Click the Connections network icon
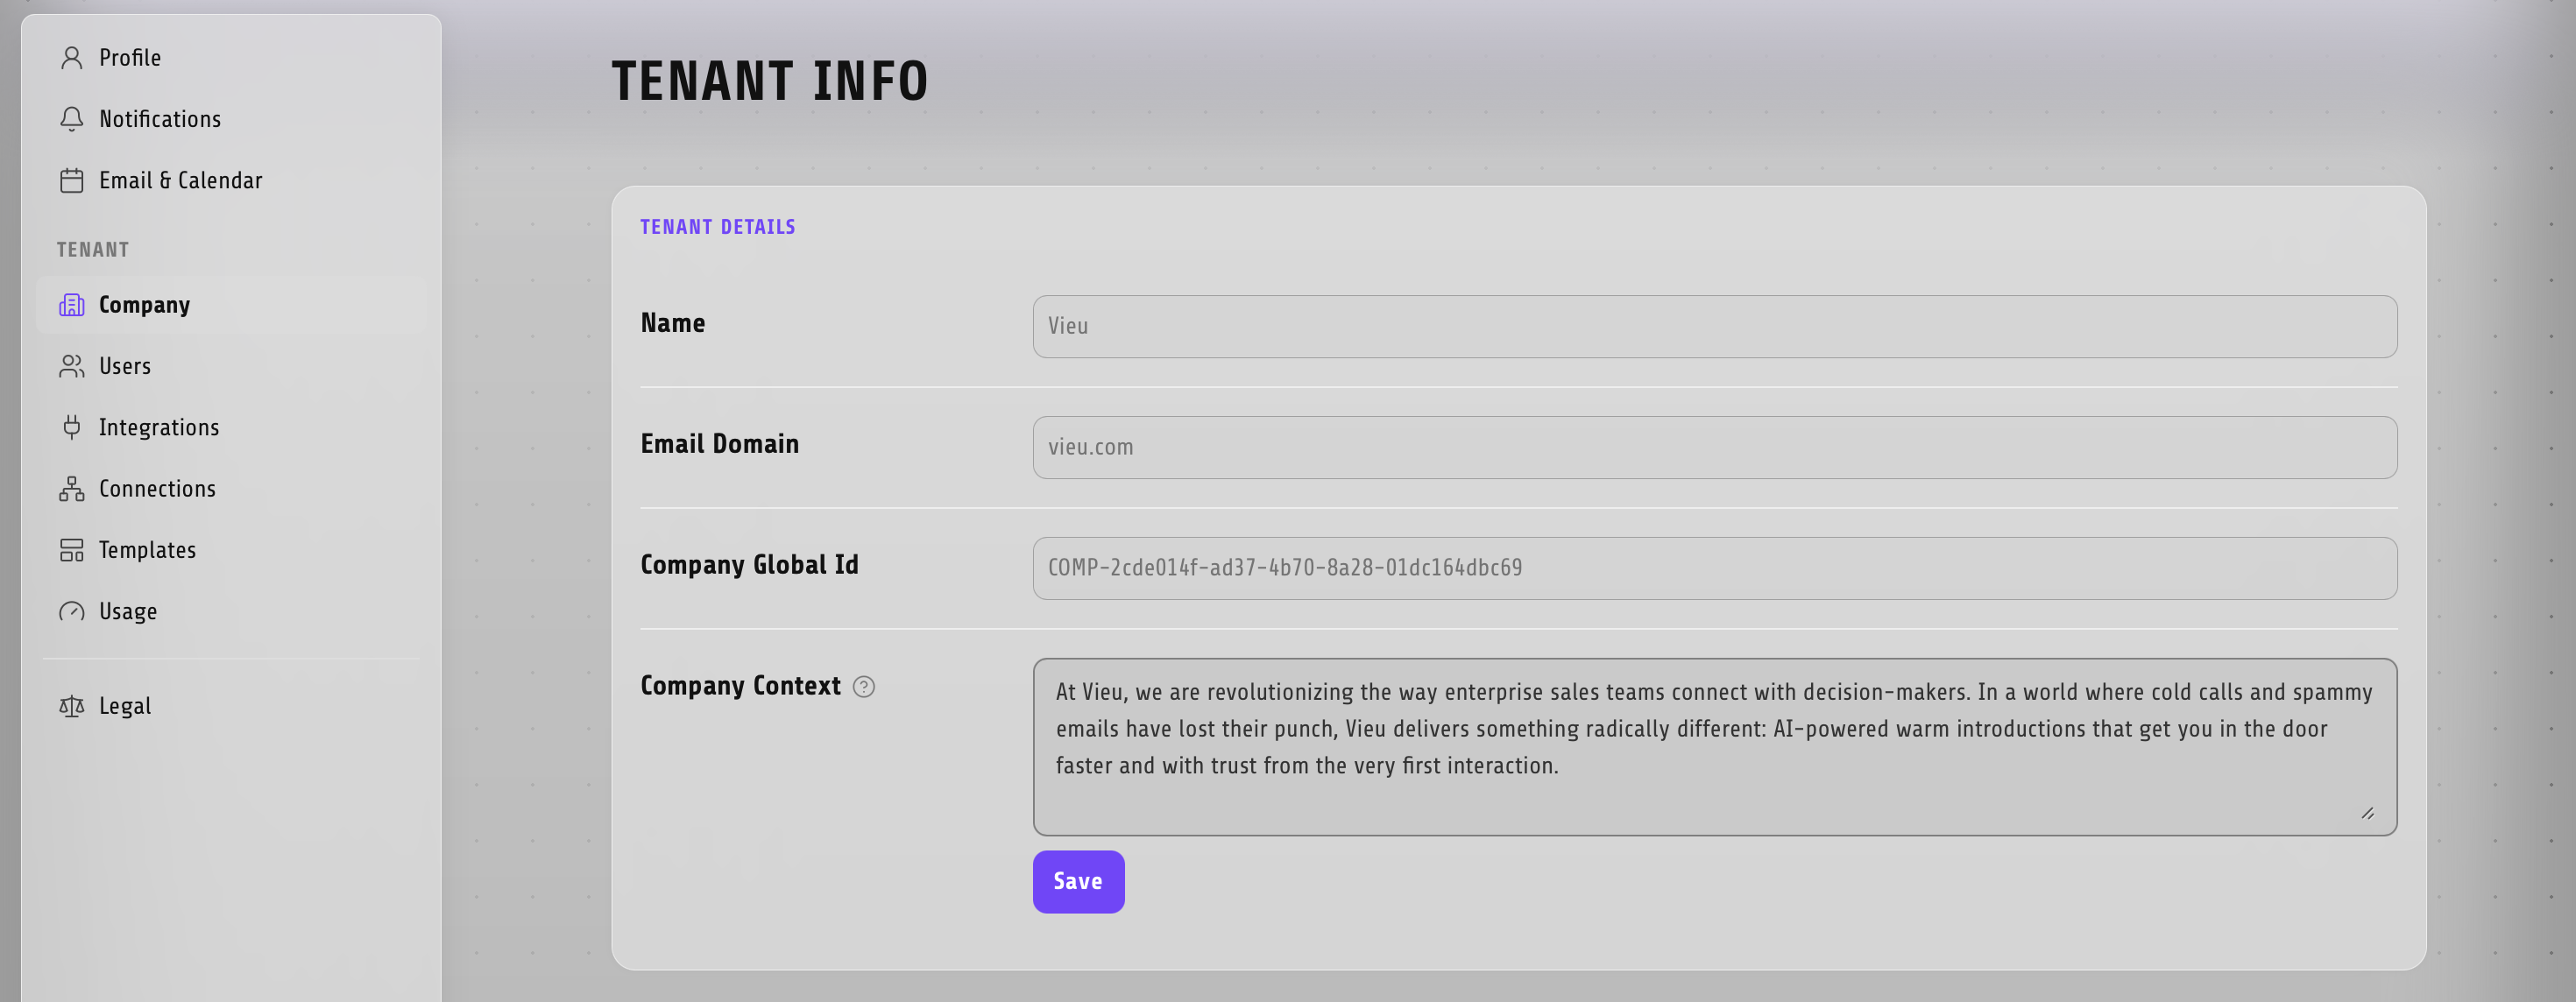Viewport: 2576px width, 1002px height. click(71, 489)
